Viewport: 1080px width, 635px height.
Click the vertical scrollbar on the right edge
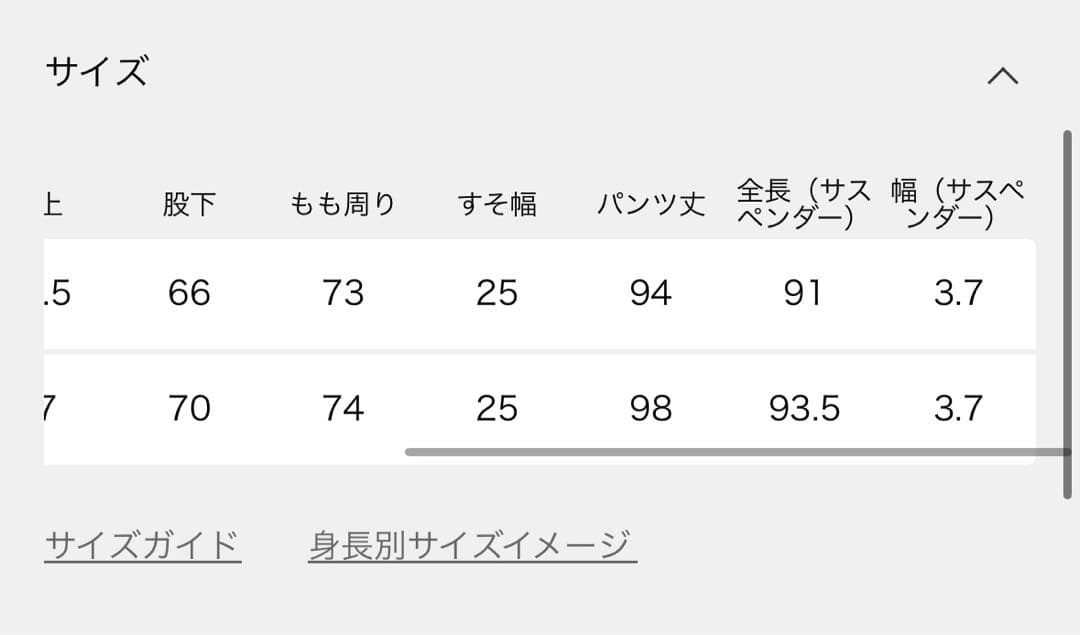coord(1067,314)
